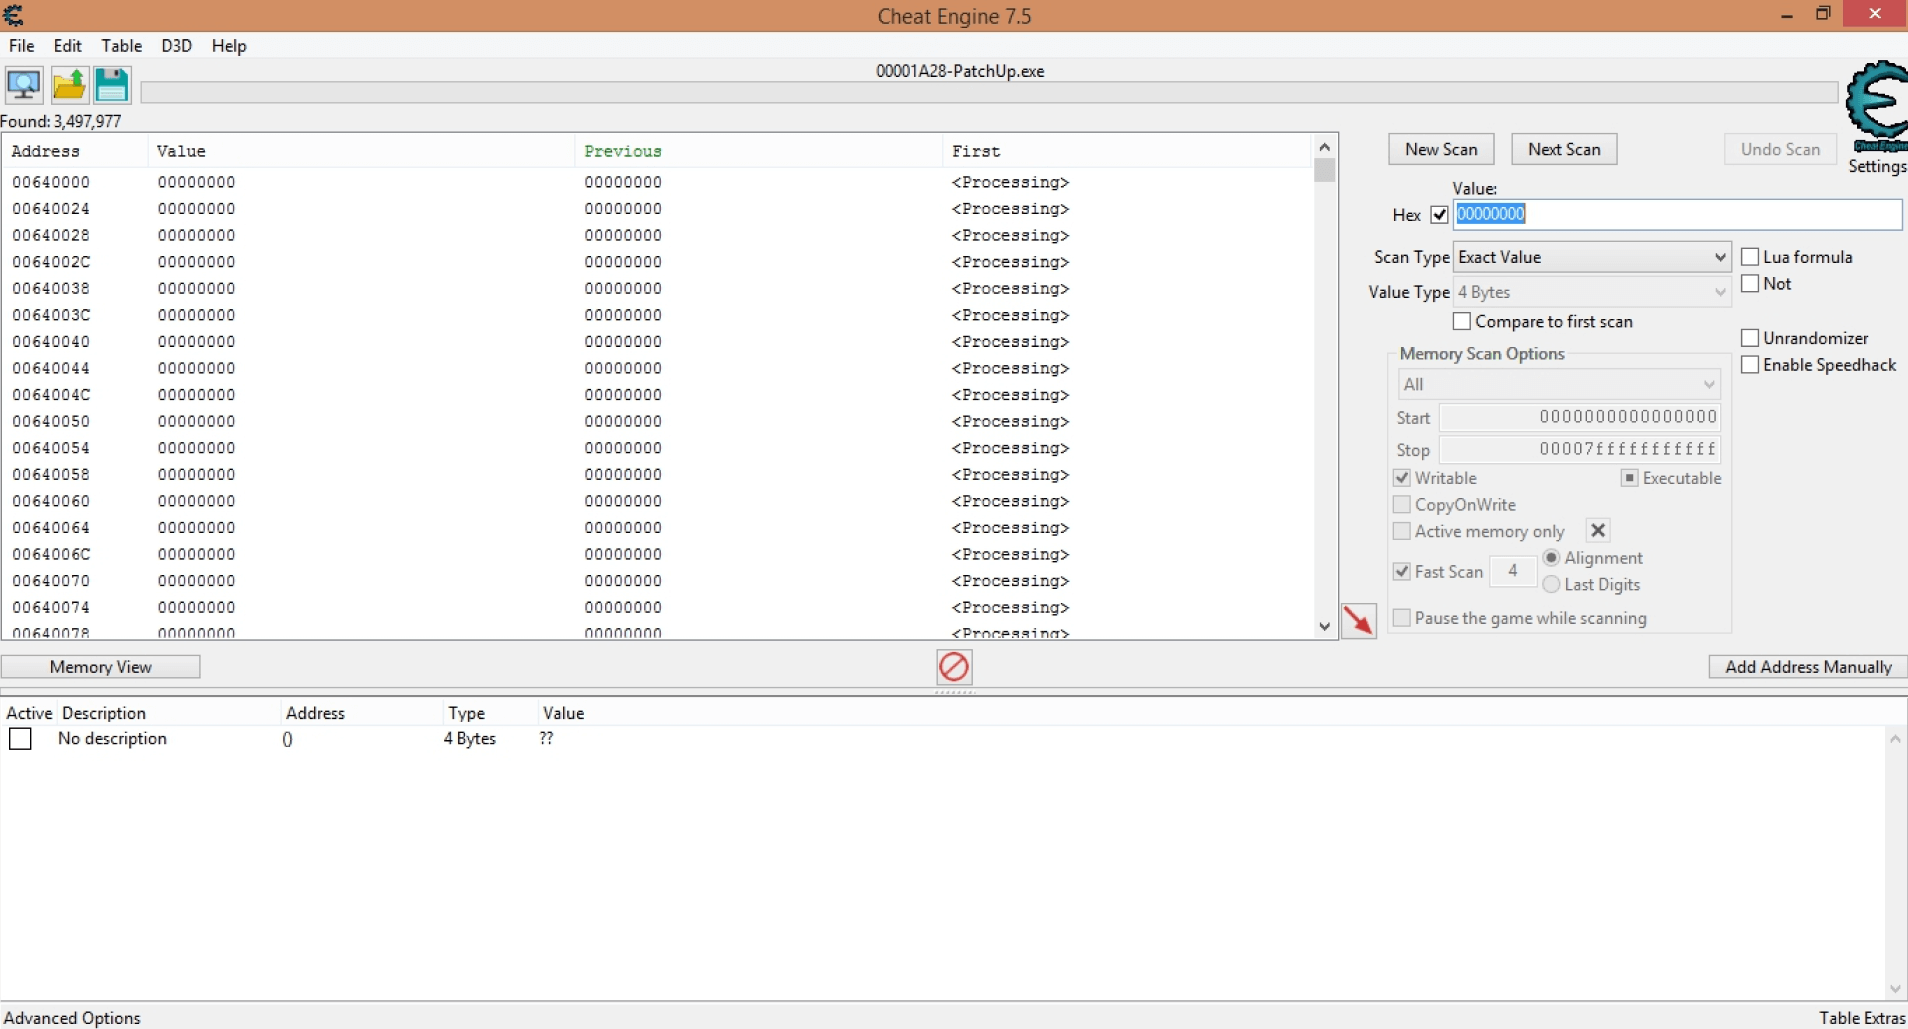
Task: Open the Table menu
Action: pyautogui.click(x=121, y=46)
